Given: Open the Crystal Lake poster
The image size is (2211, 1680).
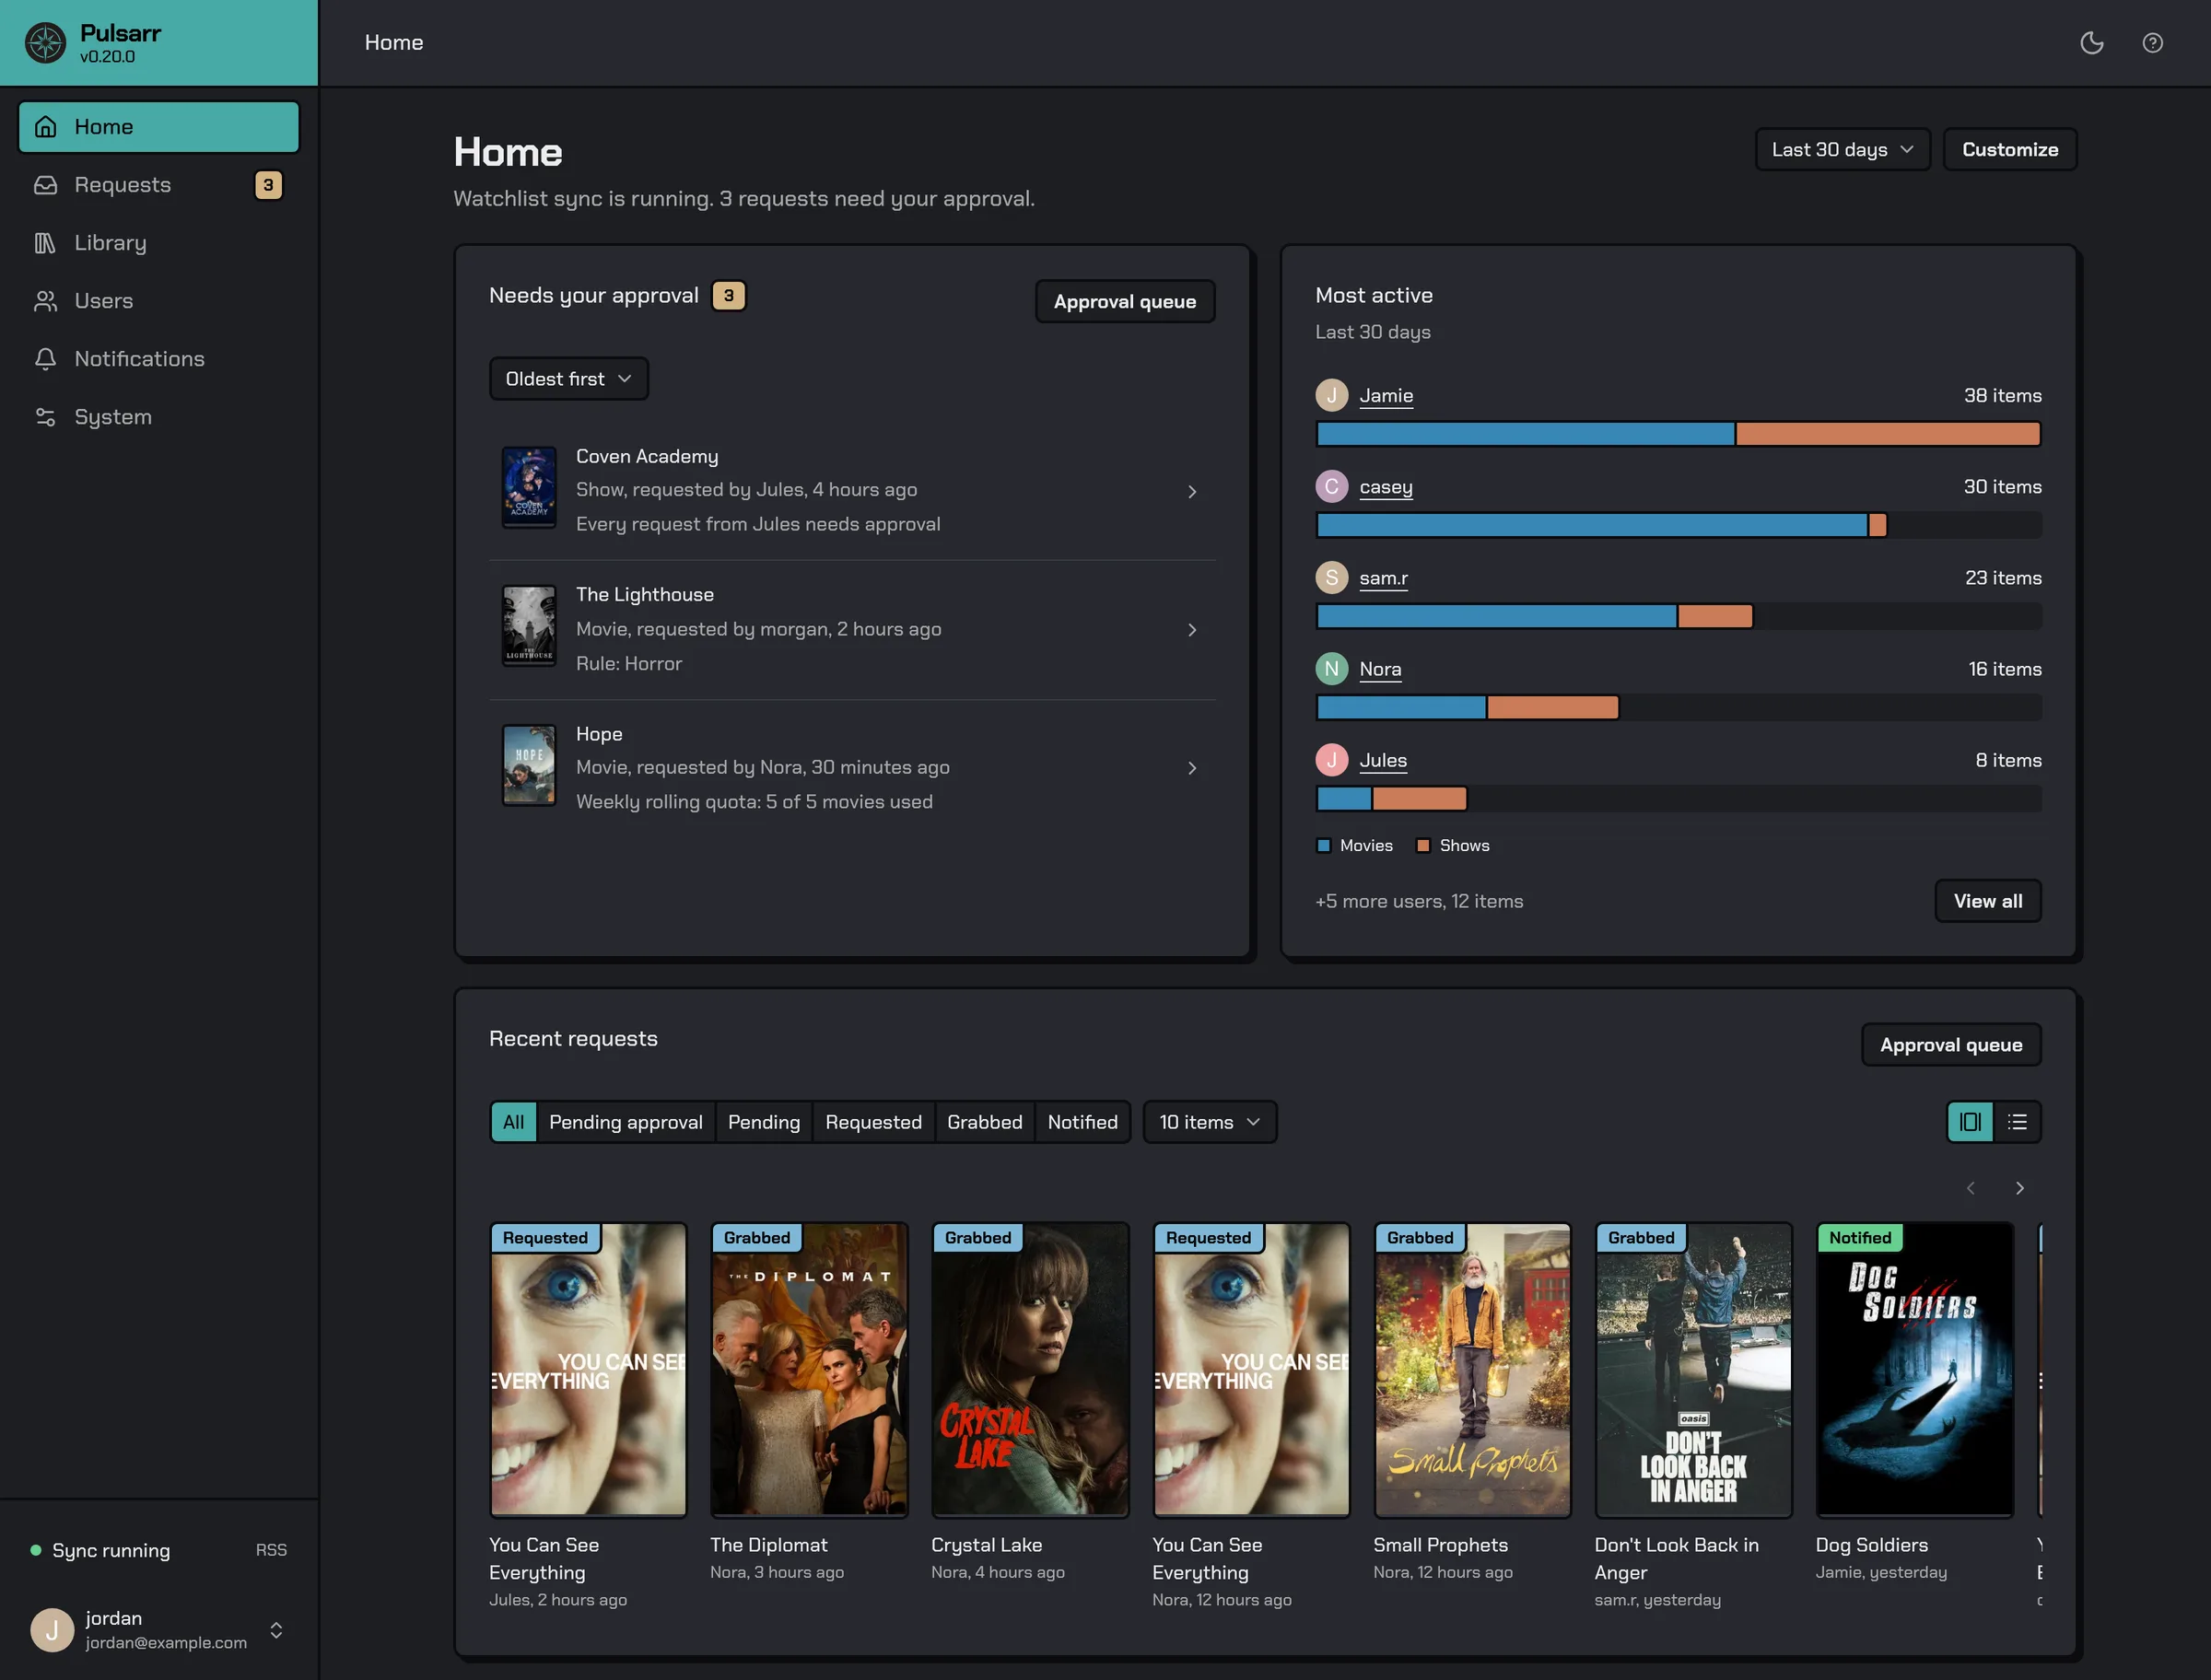Looking at the screenshot, I should point(1030,1370).
